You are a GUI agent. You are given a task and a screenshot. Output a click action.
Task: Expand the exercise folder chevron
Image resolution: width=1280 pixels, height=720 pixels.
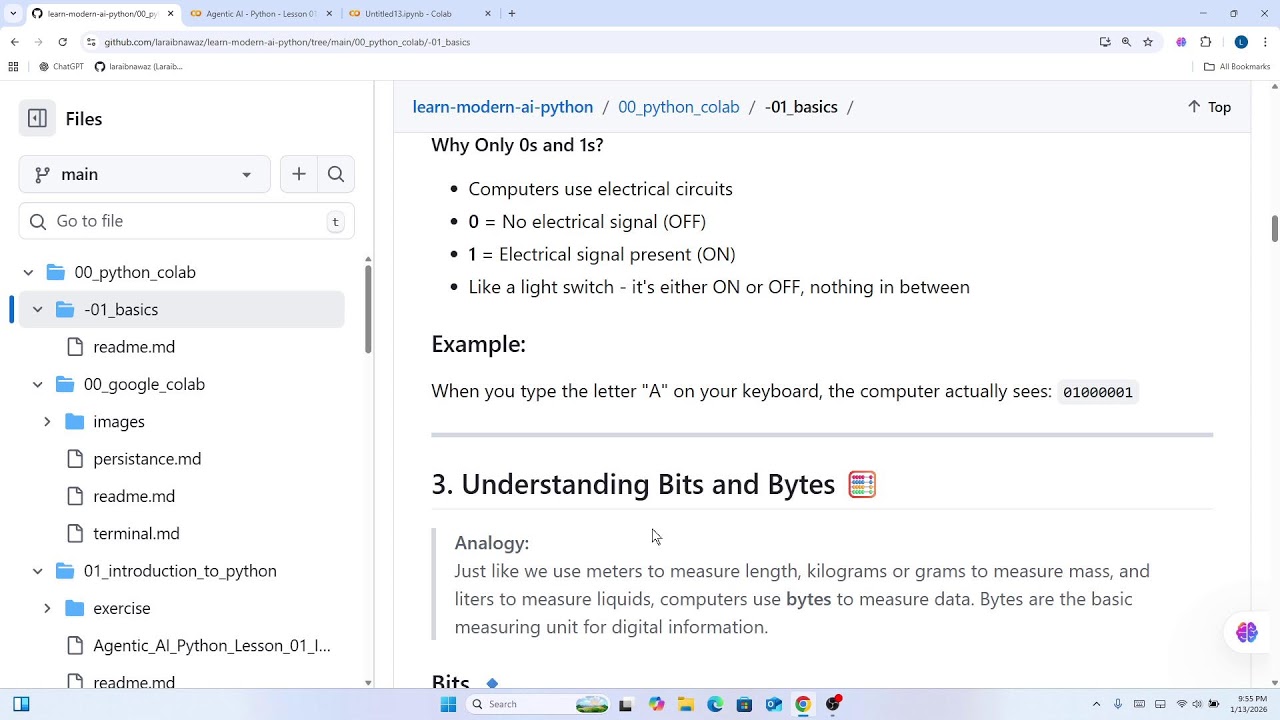click(47, 608)
